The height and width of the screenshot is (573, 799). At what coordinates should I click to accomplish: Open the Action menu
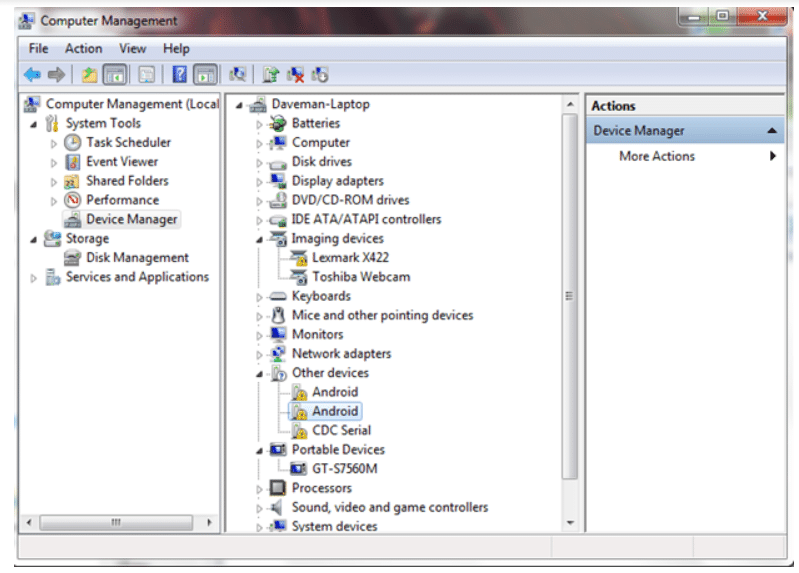click(x=83, y=48)
